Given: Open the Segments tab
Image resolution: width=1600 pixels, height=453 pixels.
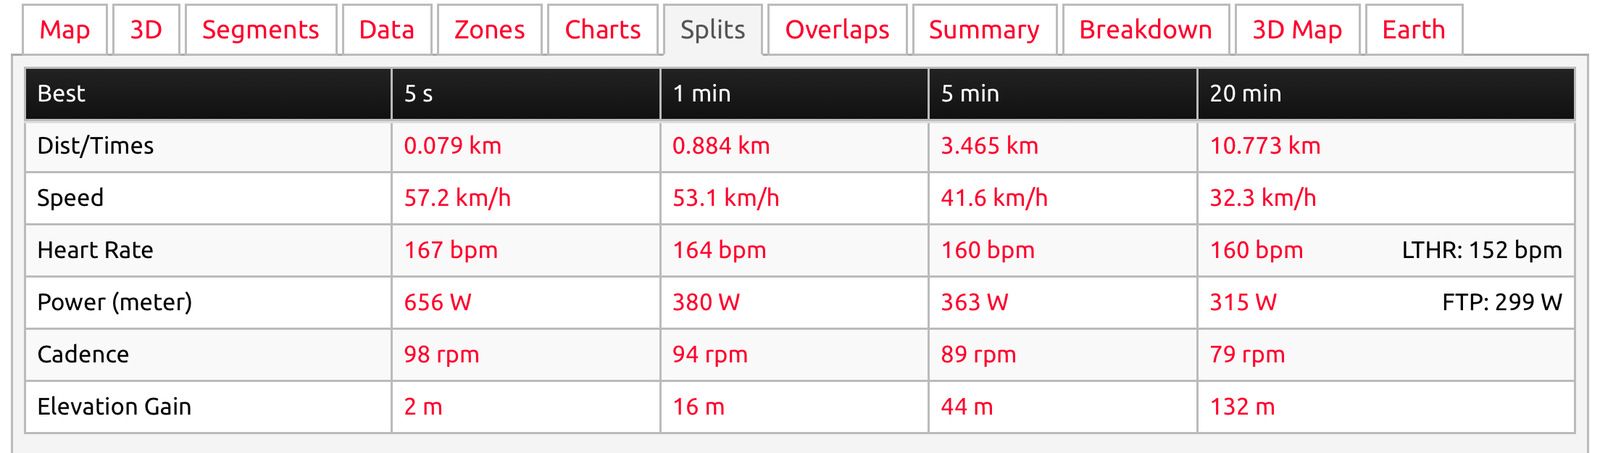Looking at the screenshot, I should pyautogui.click(x=260, y=30).
